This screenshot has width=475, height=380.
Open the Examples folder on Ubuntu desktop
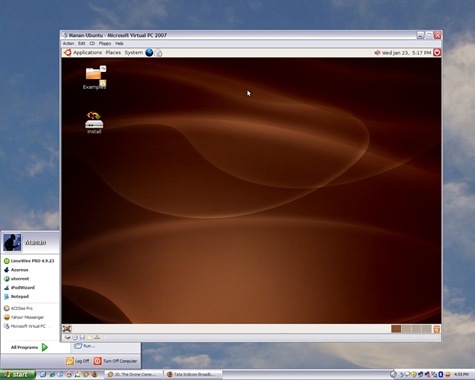tap(95, 78)
